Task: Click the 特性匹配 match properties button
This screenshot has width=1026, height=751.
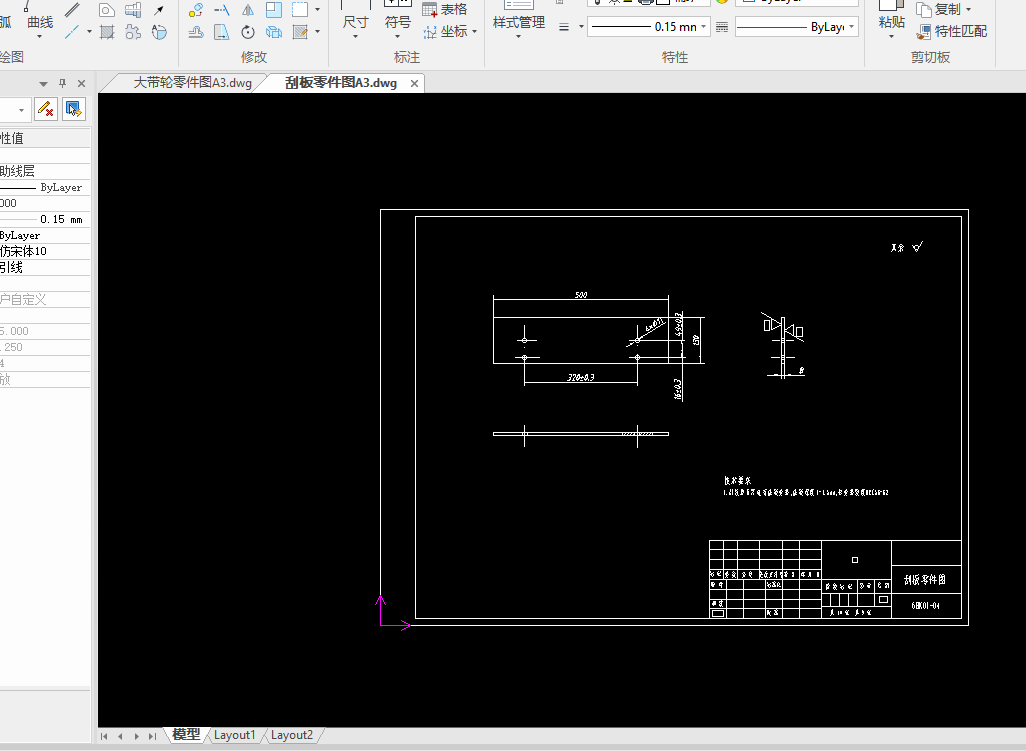Action: 952,32
